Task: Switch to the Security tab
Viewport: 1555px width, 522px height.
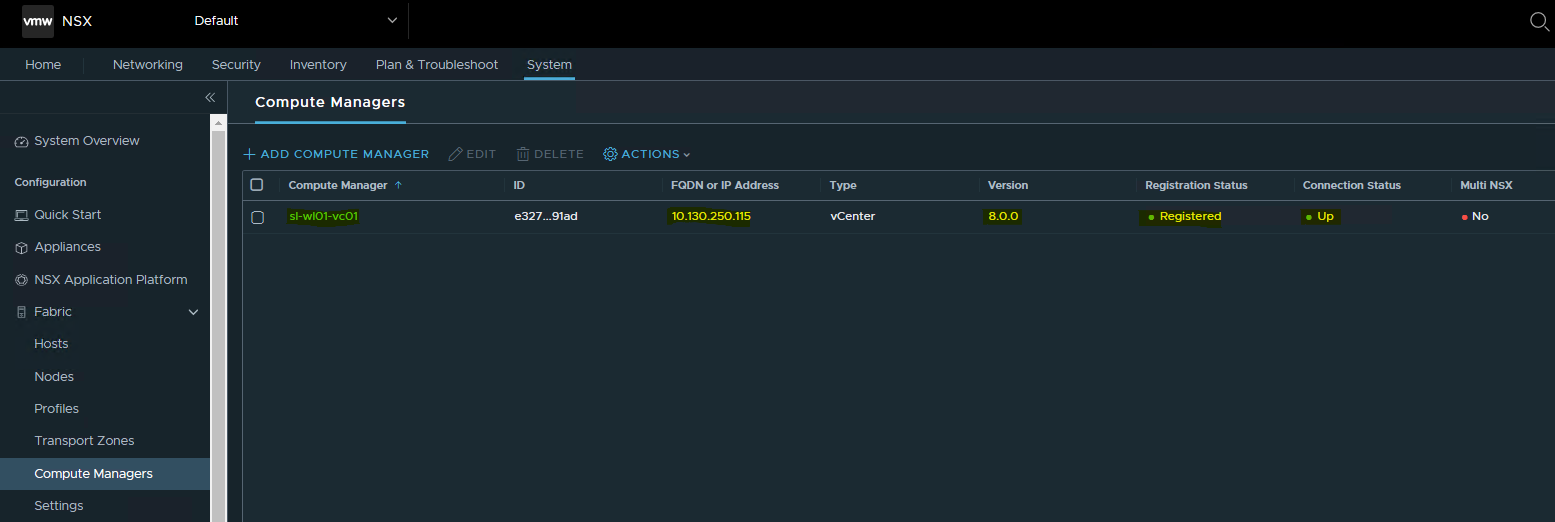Action: tap(236, 64)
